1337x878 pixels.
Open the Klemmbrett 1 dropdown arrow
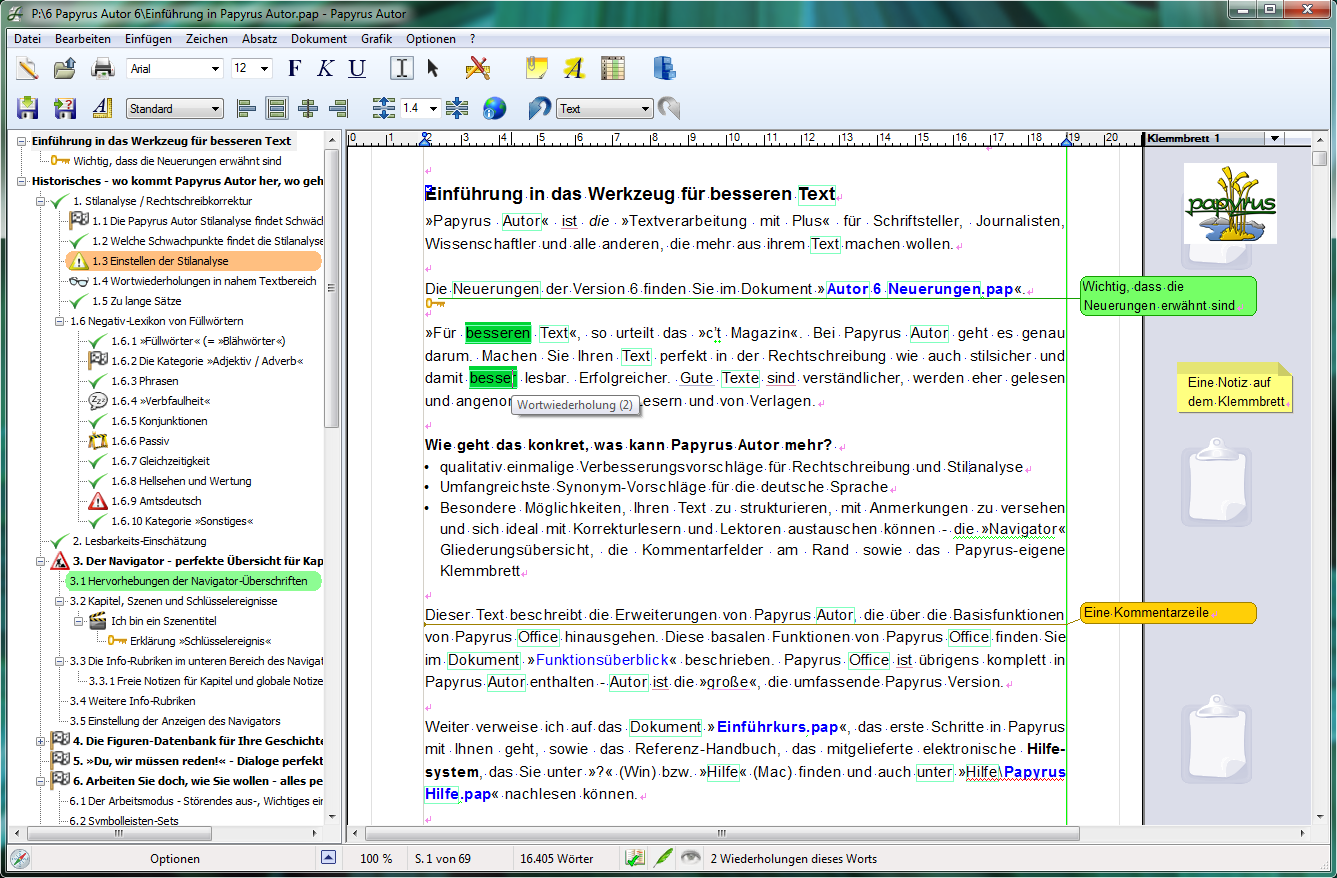(x=1275, y=139)
